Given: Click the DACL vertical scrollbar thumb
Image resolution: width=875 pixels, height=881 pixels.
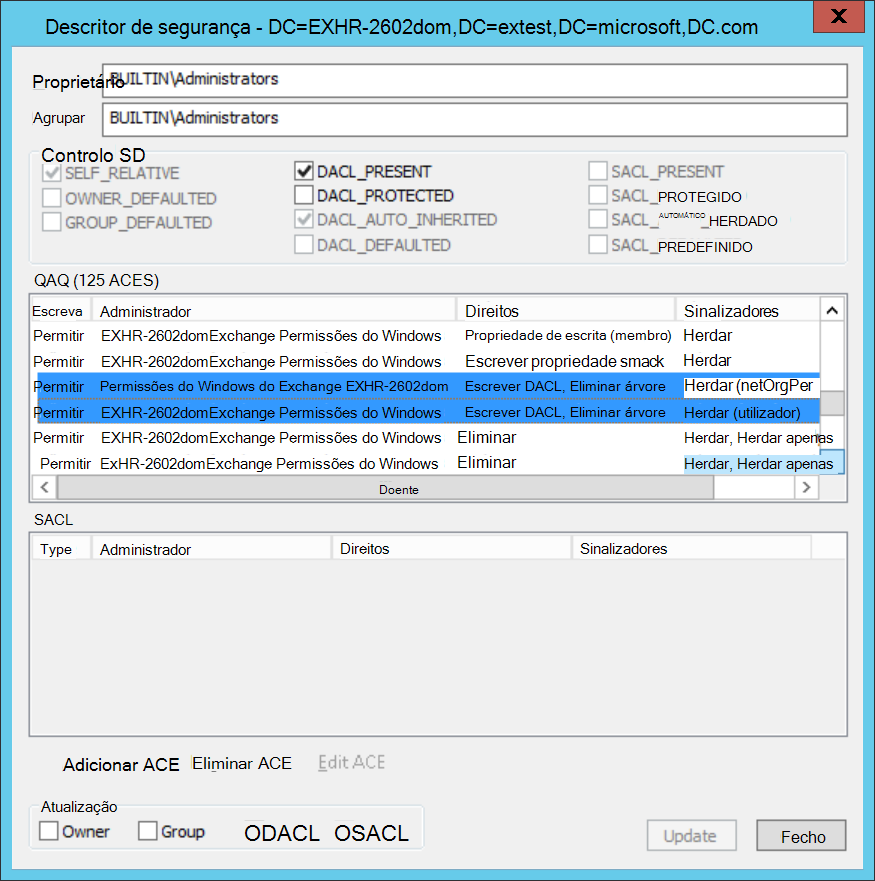Looking at the screenshot, I should pos(832,403).
